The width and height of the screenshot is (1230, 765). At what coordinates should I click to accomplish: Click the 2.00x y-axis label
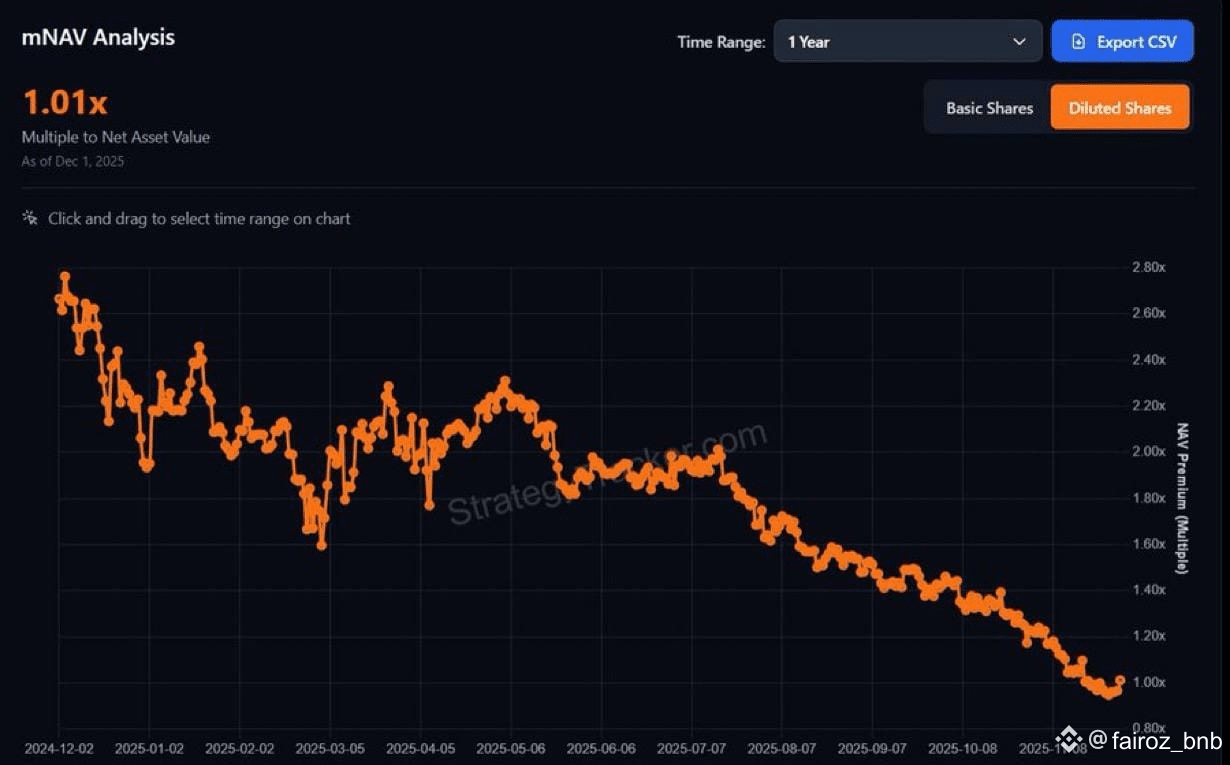click(x=1148, y=452)
